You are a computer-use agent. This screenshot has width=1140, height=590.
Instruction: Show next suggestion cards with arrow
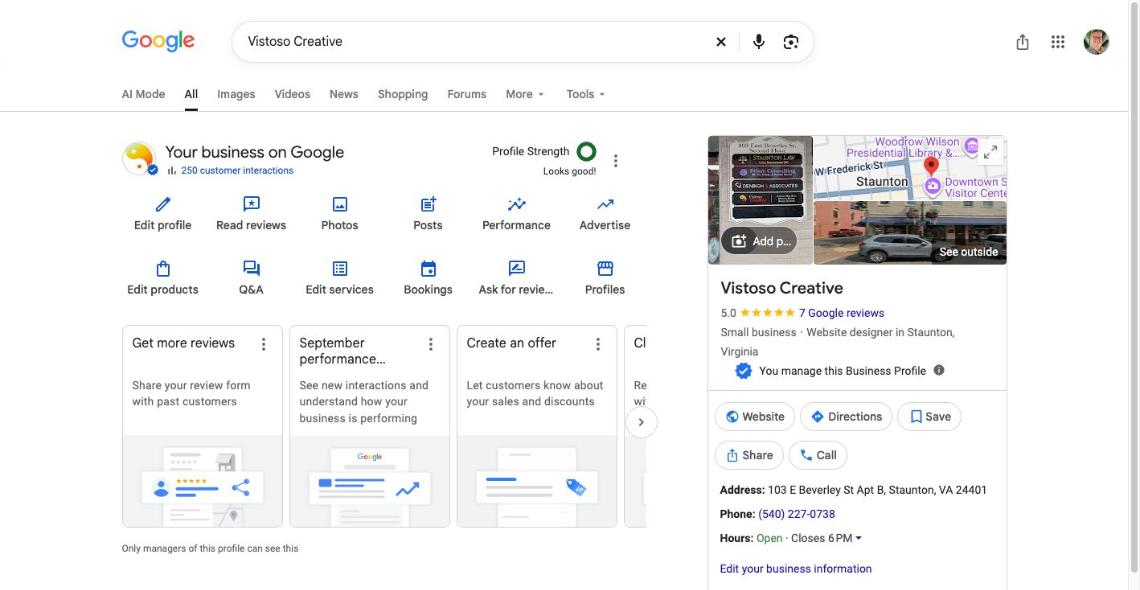click(641, 422)
